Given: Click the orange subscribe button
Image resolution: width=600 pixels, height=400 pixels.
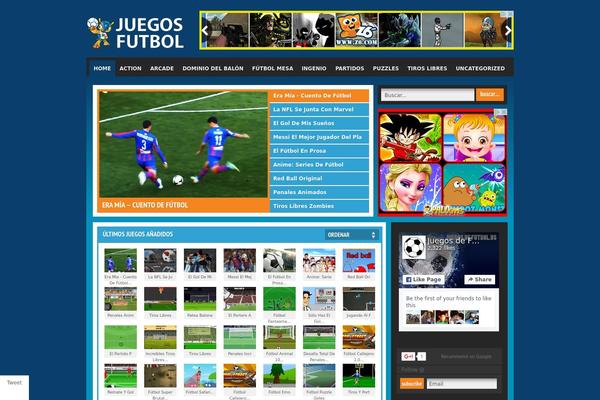Looking at the screenshot, I should 412,384.
